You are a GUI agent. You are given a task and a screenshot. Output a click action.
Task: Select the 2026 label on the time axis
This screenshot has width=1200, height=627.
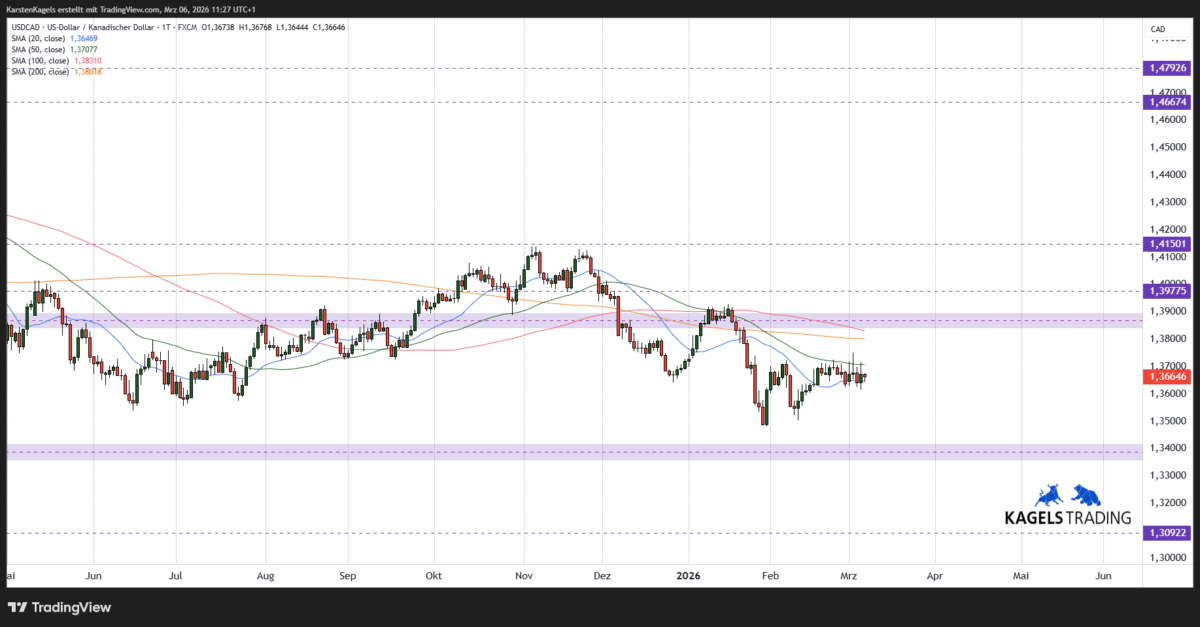pyautogui.click(x=688, y=576)
